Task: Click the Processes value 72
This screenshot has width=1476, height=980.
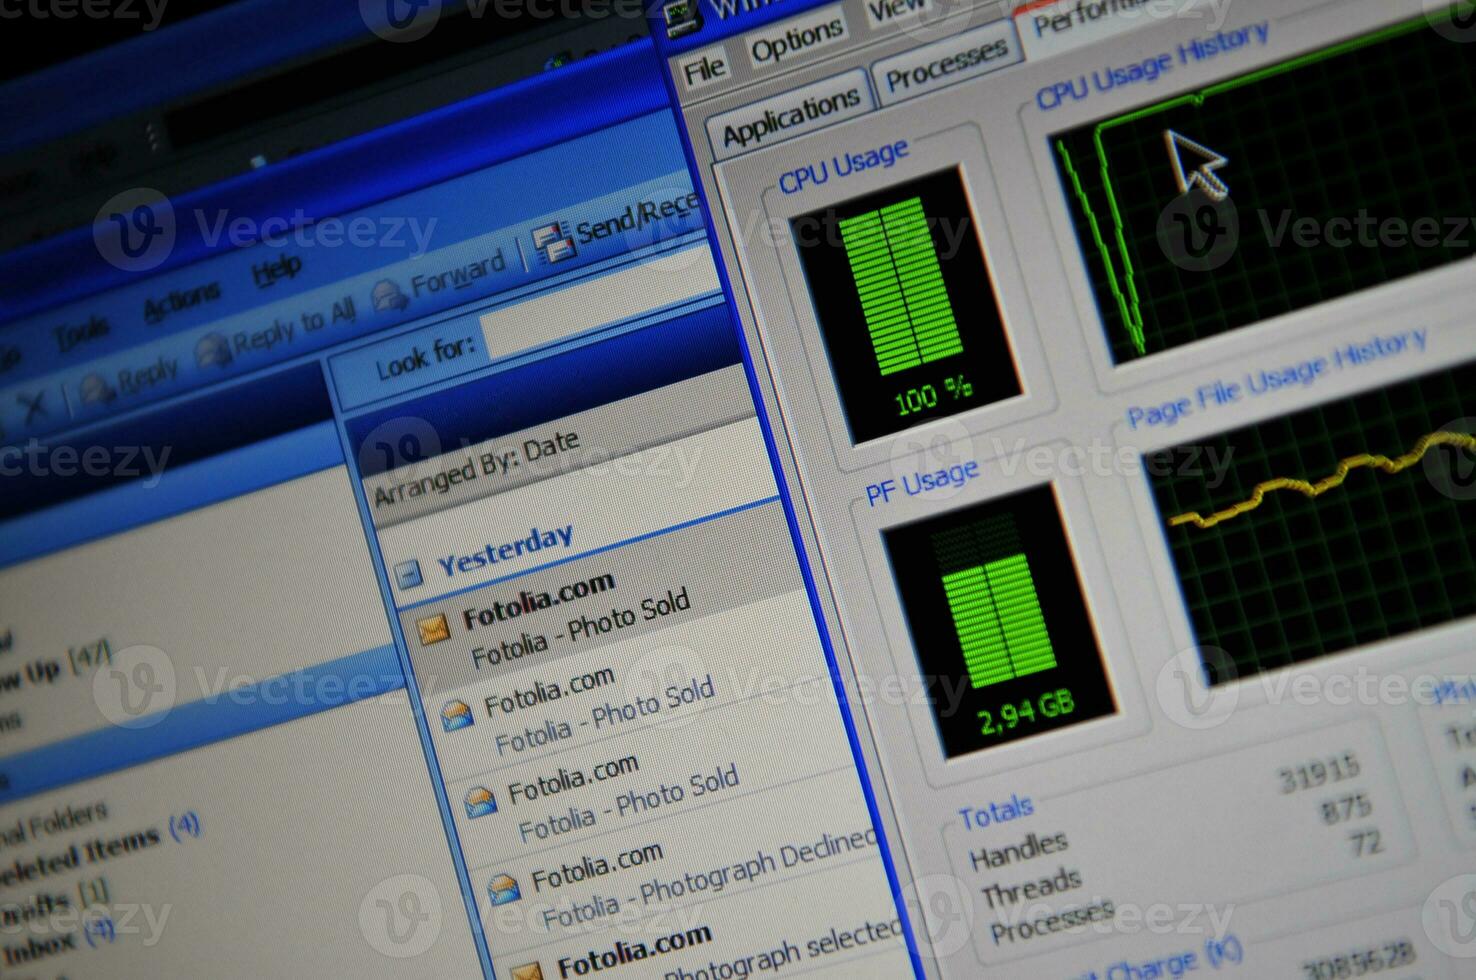Action: click(x=1365, y=843)
